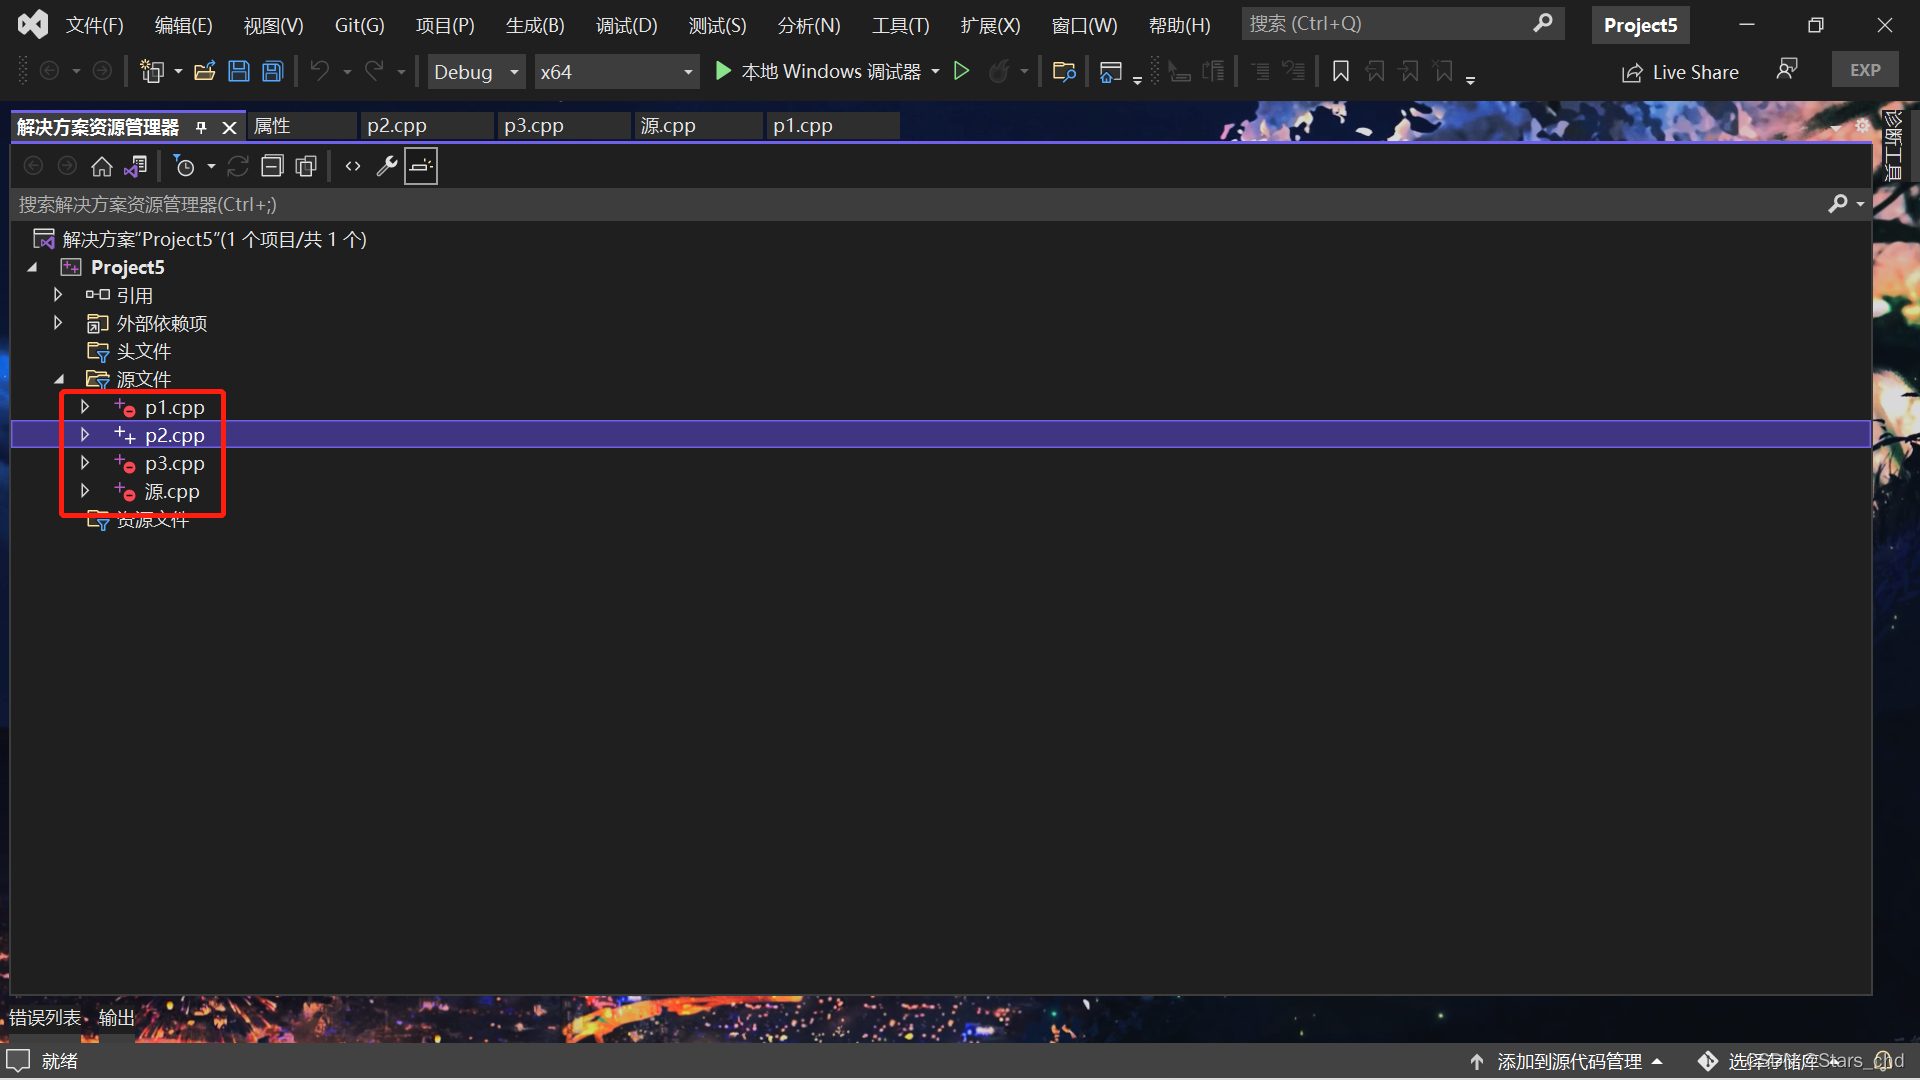Viewport: 1920px width, 1080px height.
Task: Start without debugging using the outlined play icon
Action: tap(961, 71)
